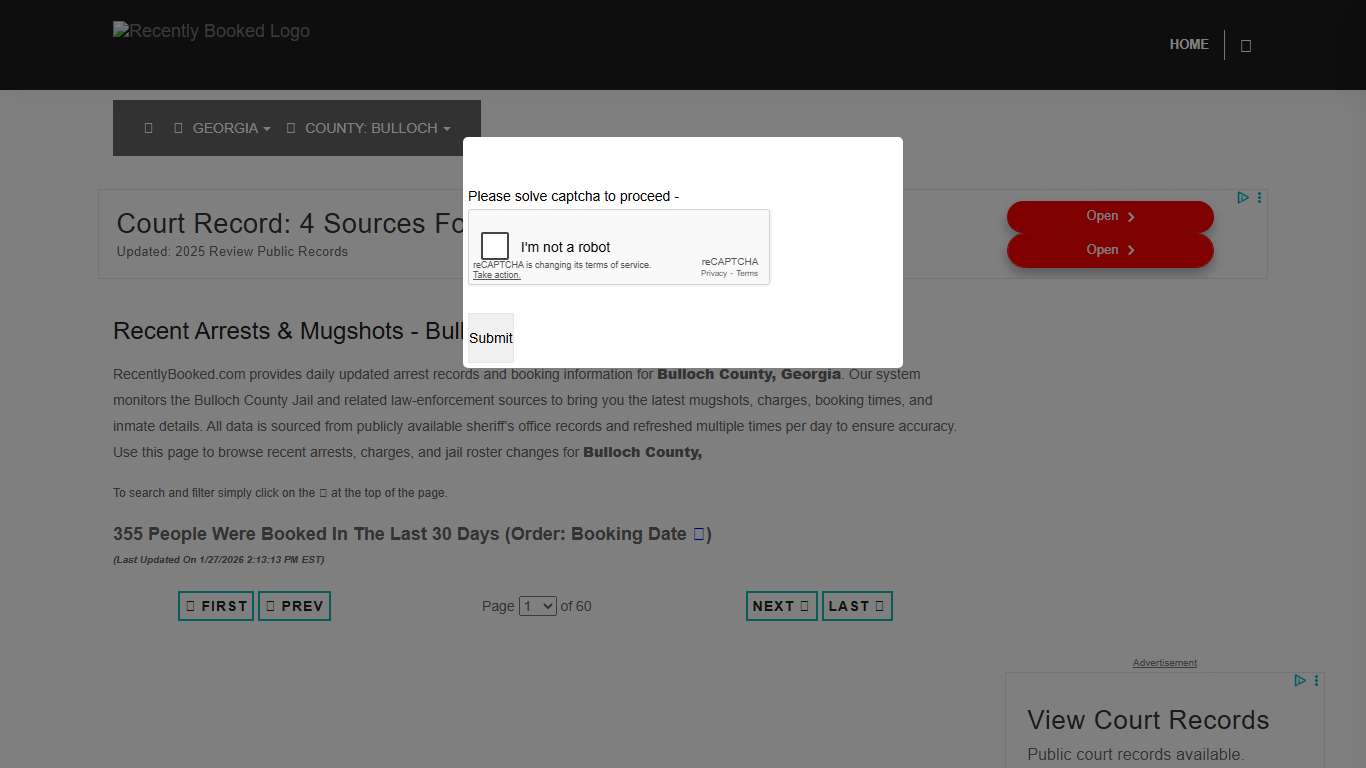Click the Recently Booked logo
This screenshot has width=1366, height=768.
pos(211,31)
